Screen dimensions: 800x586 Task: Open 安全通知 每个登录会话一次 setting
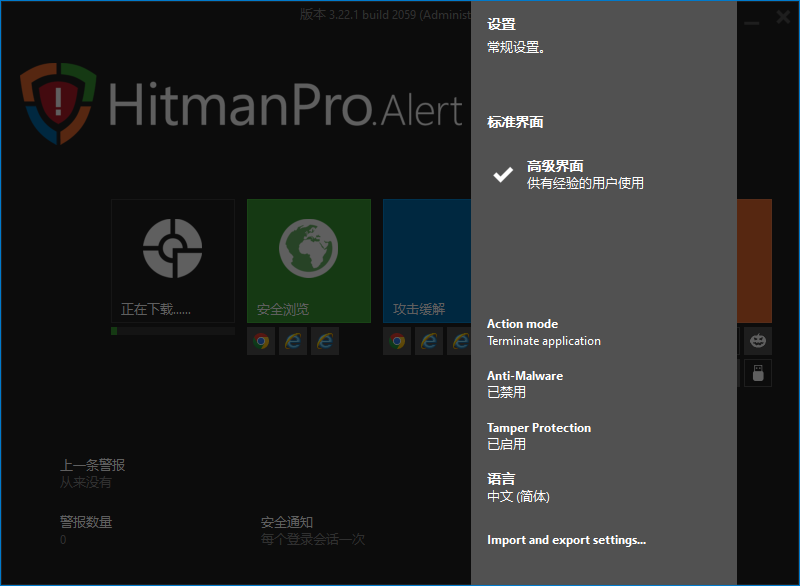coord(313,531)
